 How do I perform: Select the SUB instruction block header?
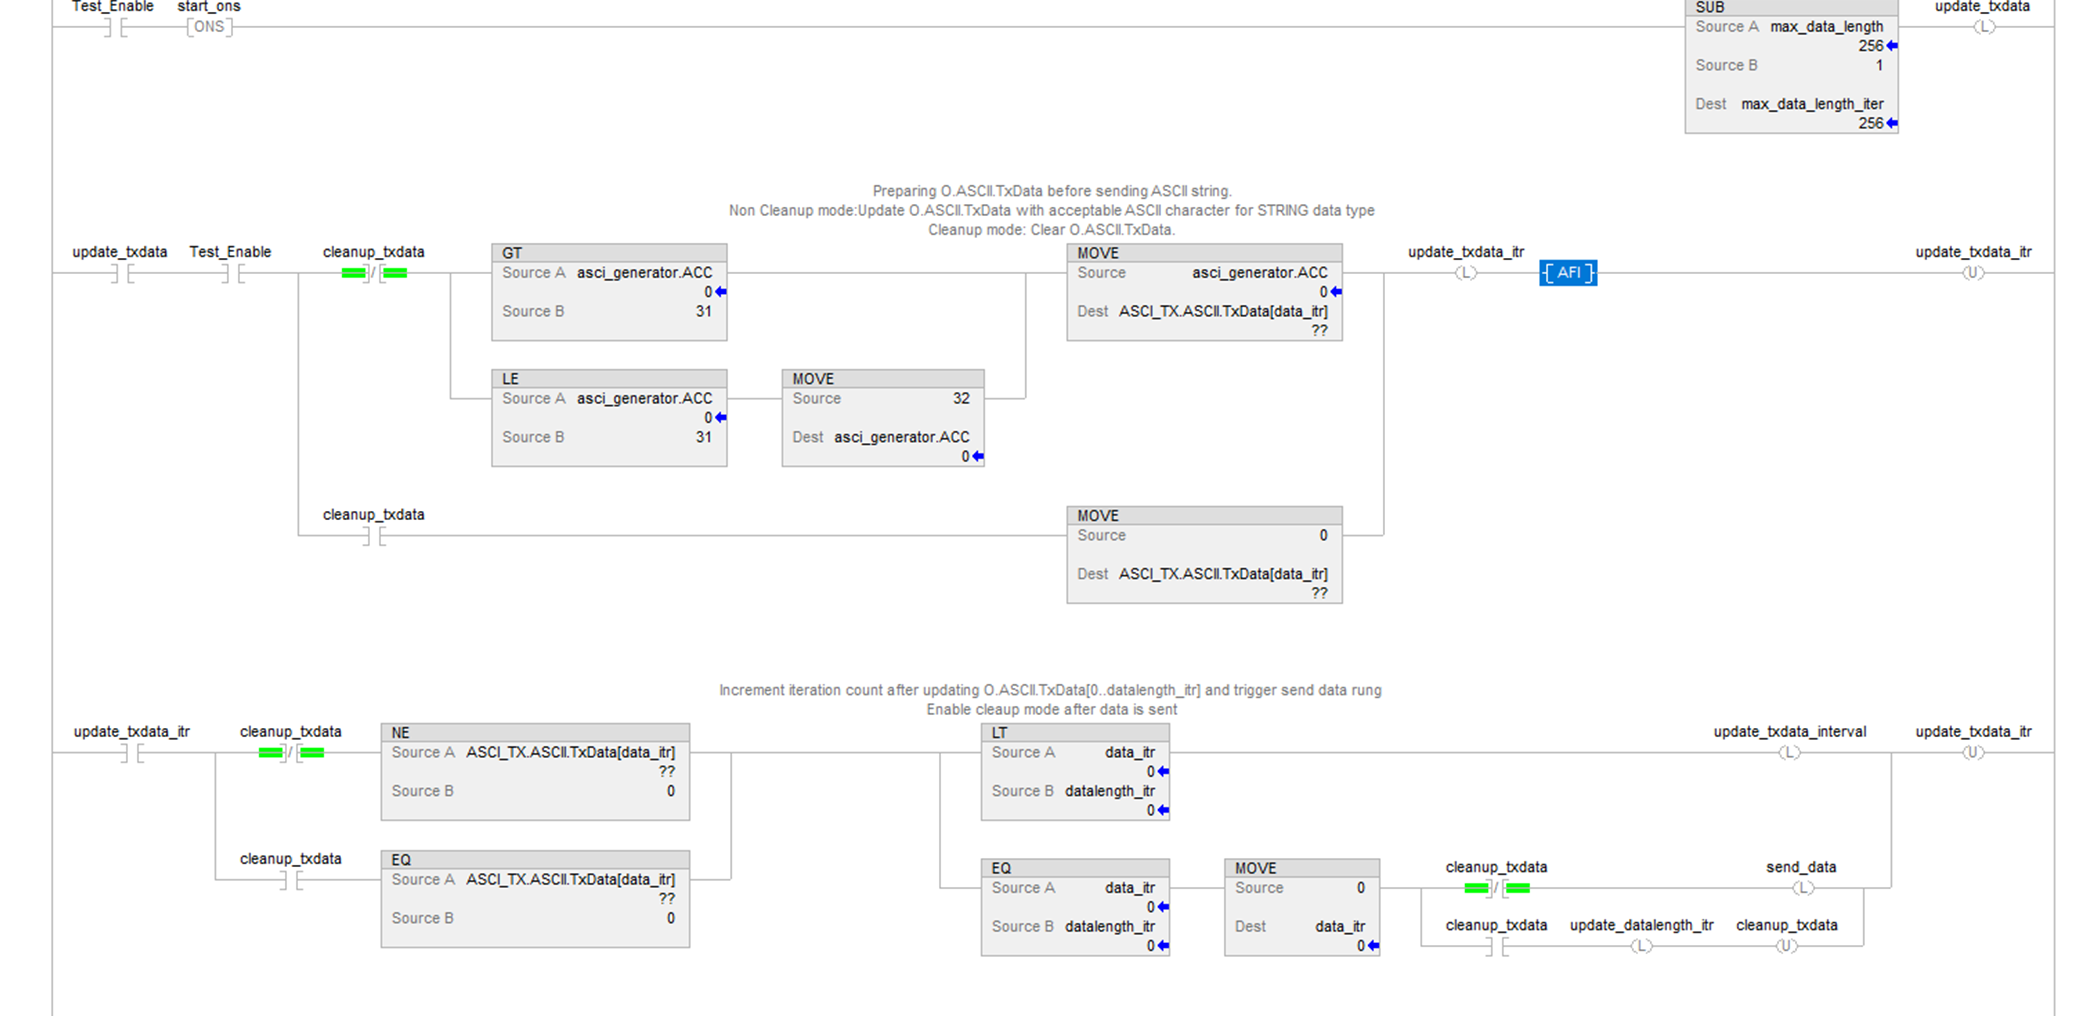(1791, 8)
